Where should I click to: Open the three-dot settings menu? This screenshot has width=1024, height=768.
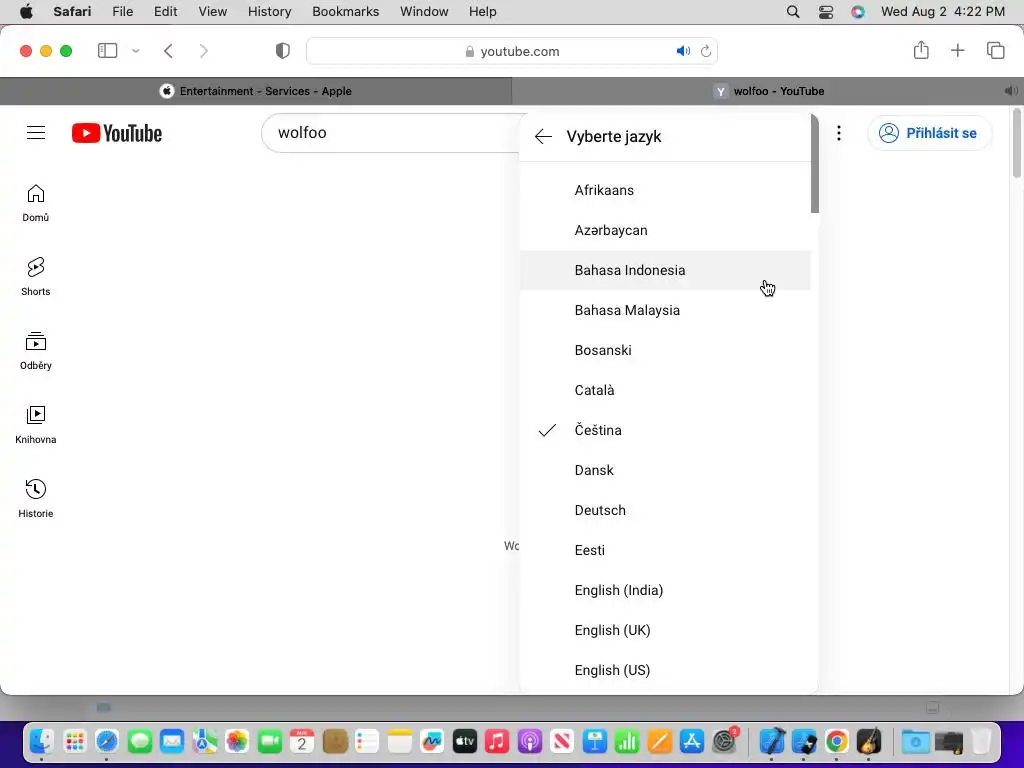coord(839,133)
